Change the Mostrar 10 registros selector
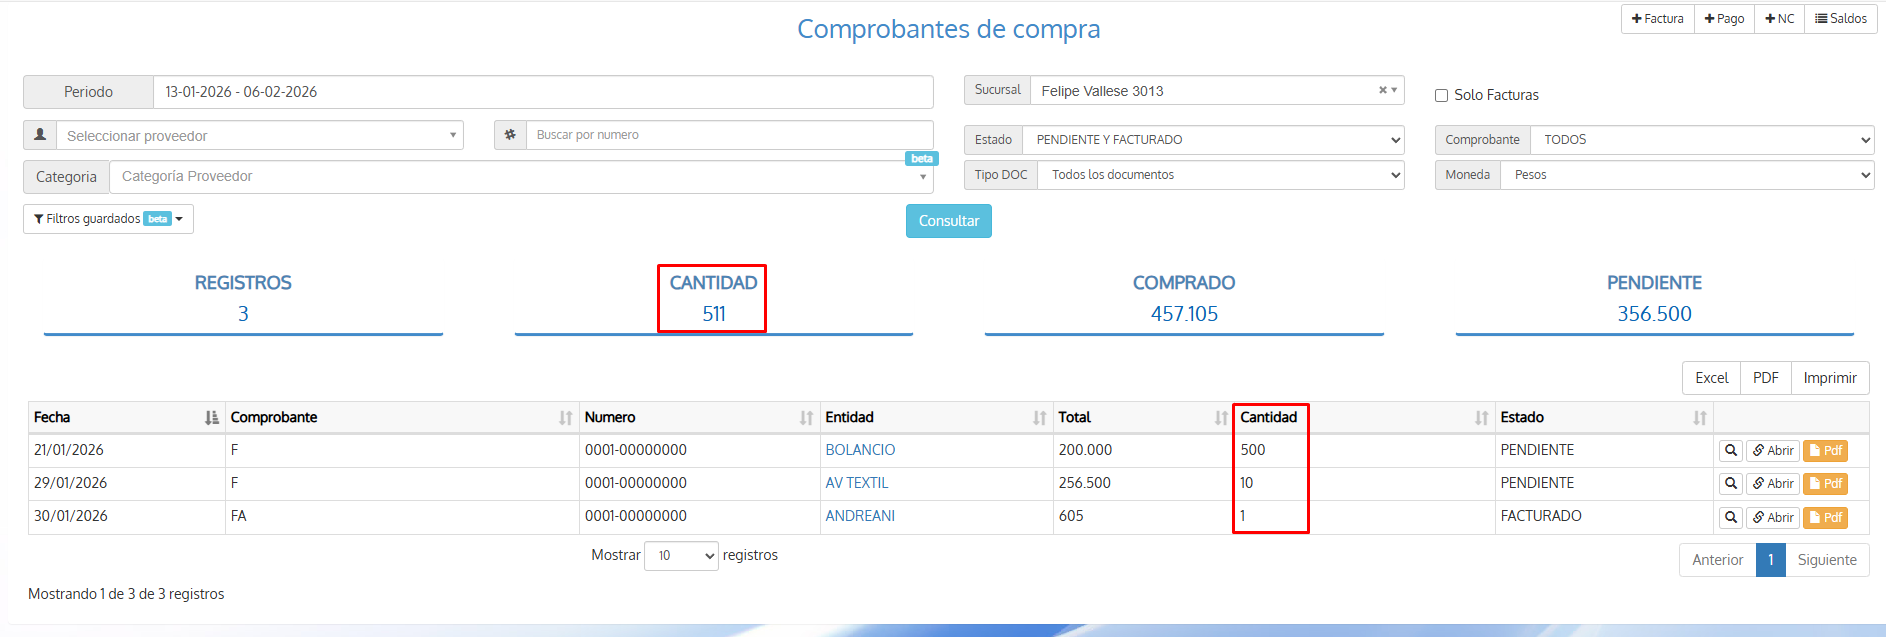The height and width of the screenshot is (637, 1886). click(x=681, y=556)
